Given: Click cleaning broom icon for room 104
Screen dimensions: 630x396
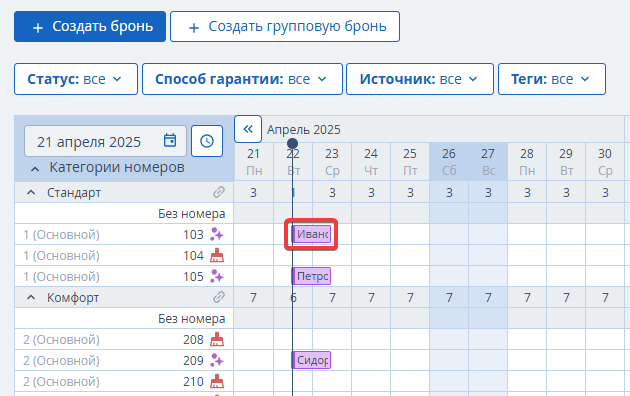Looking at the screenshot, I should pos(217,255).
